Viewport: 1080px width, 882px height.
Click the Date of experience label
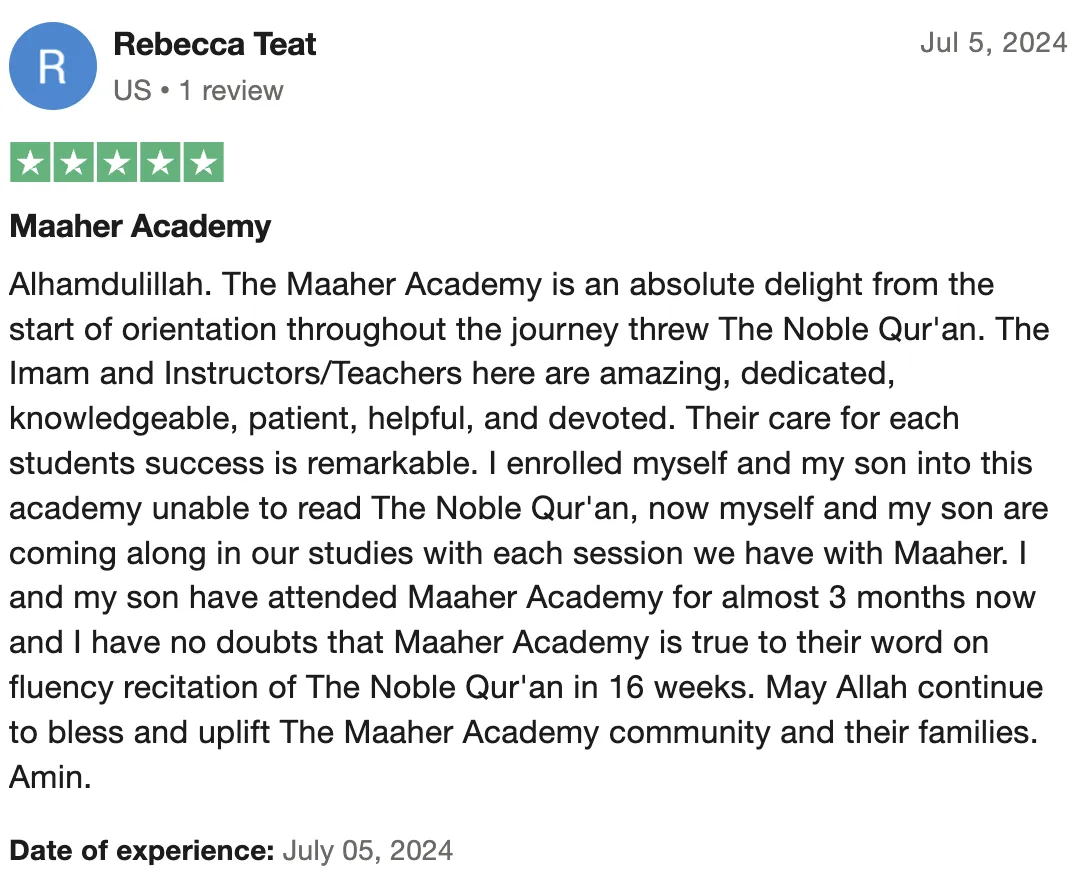[142, 850]
